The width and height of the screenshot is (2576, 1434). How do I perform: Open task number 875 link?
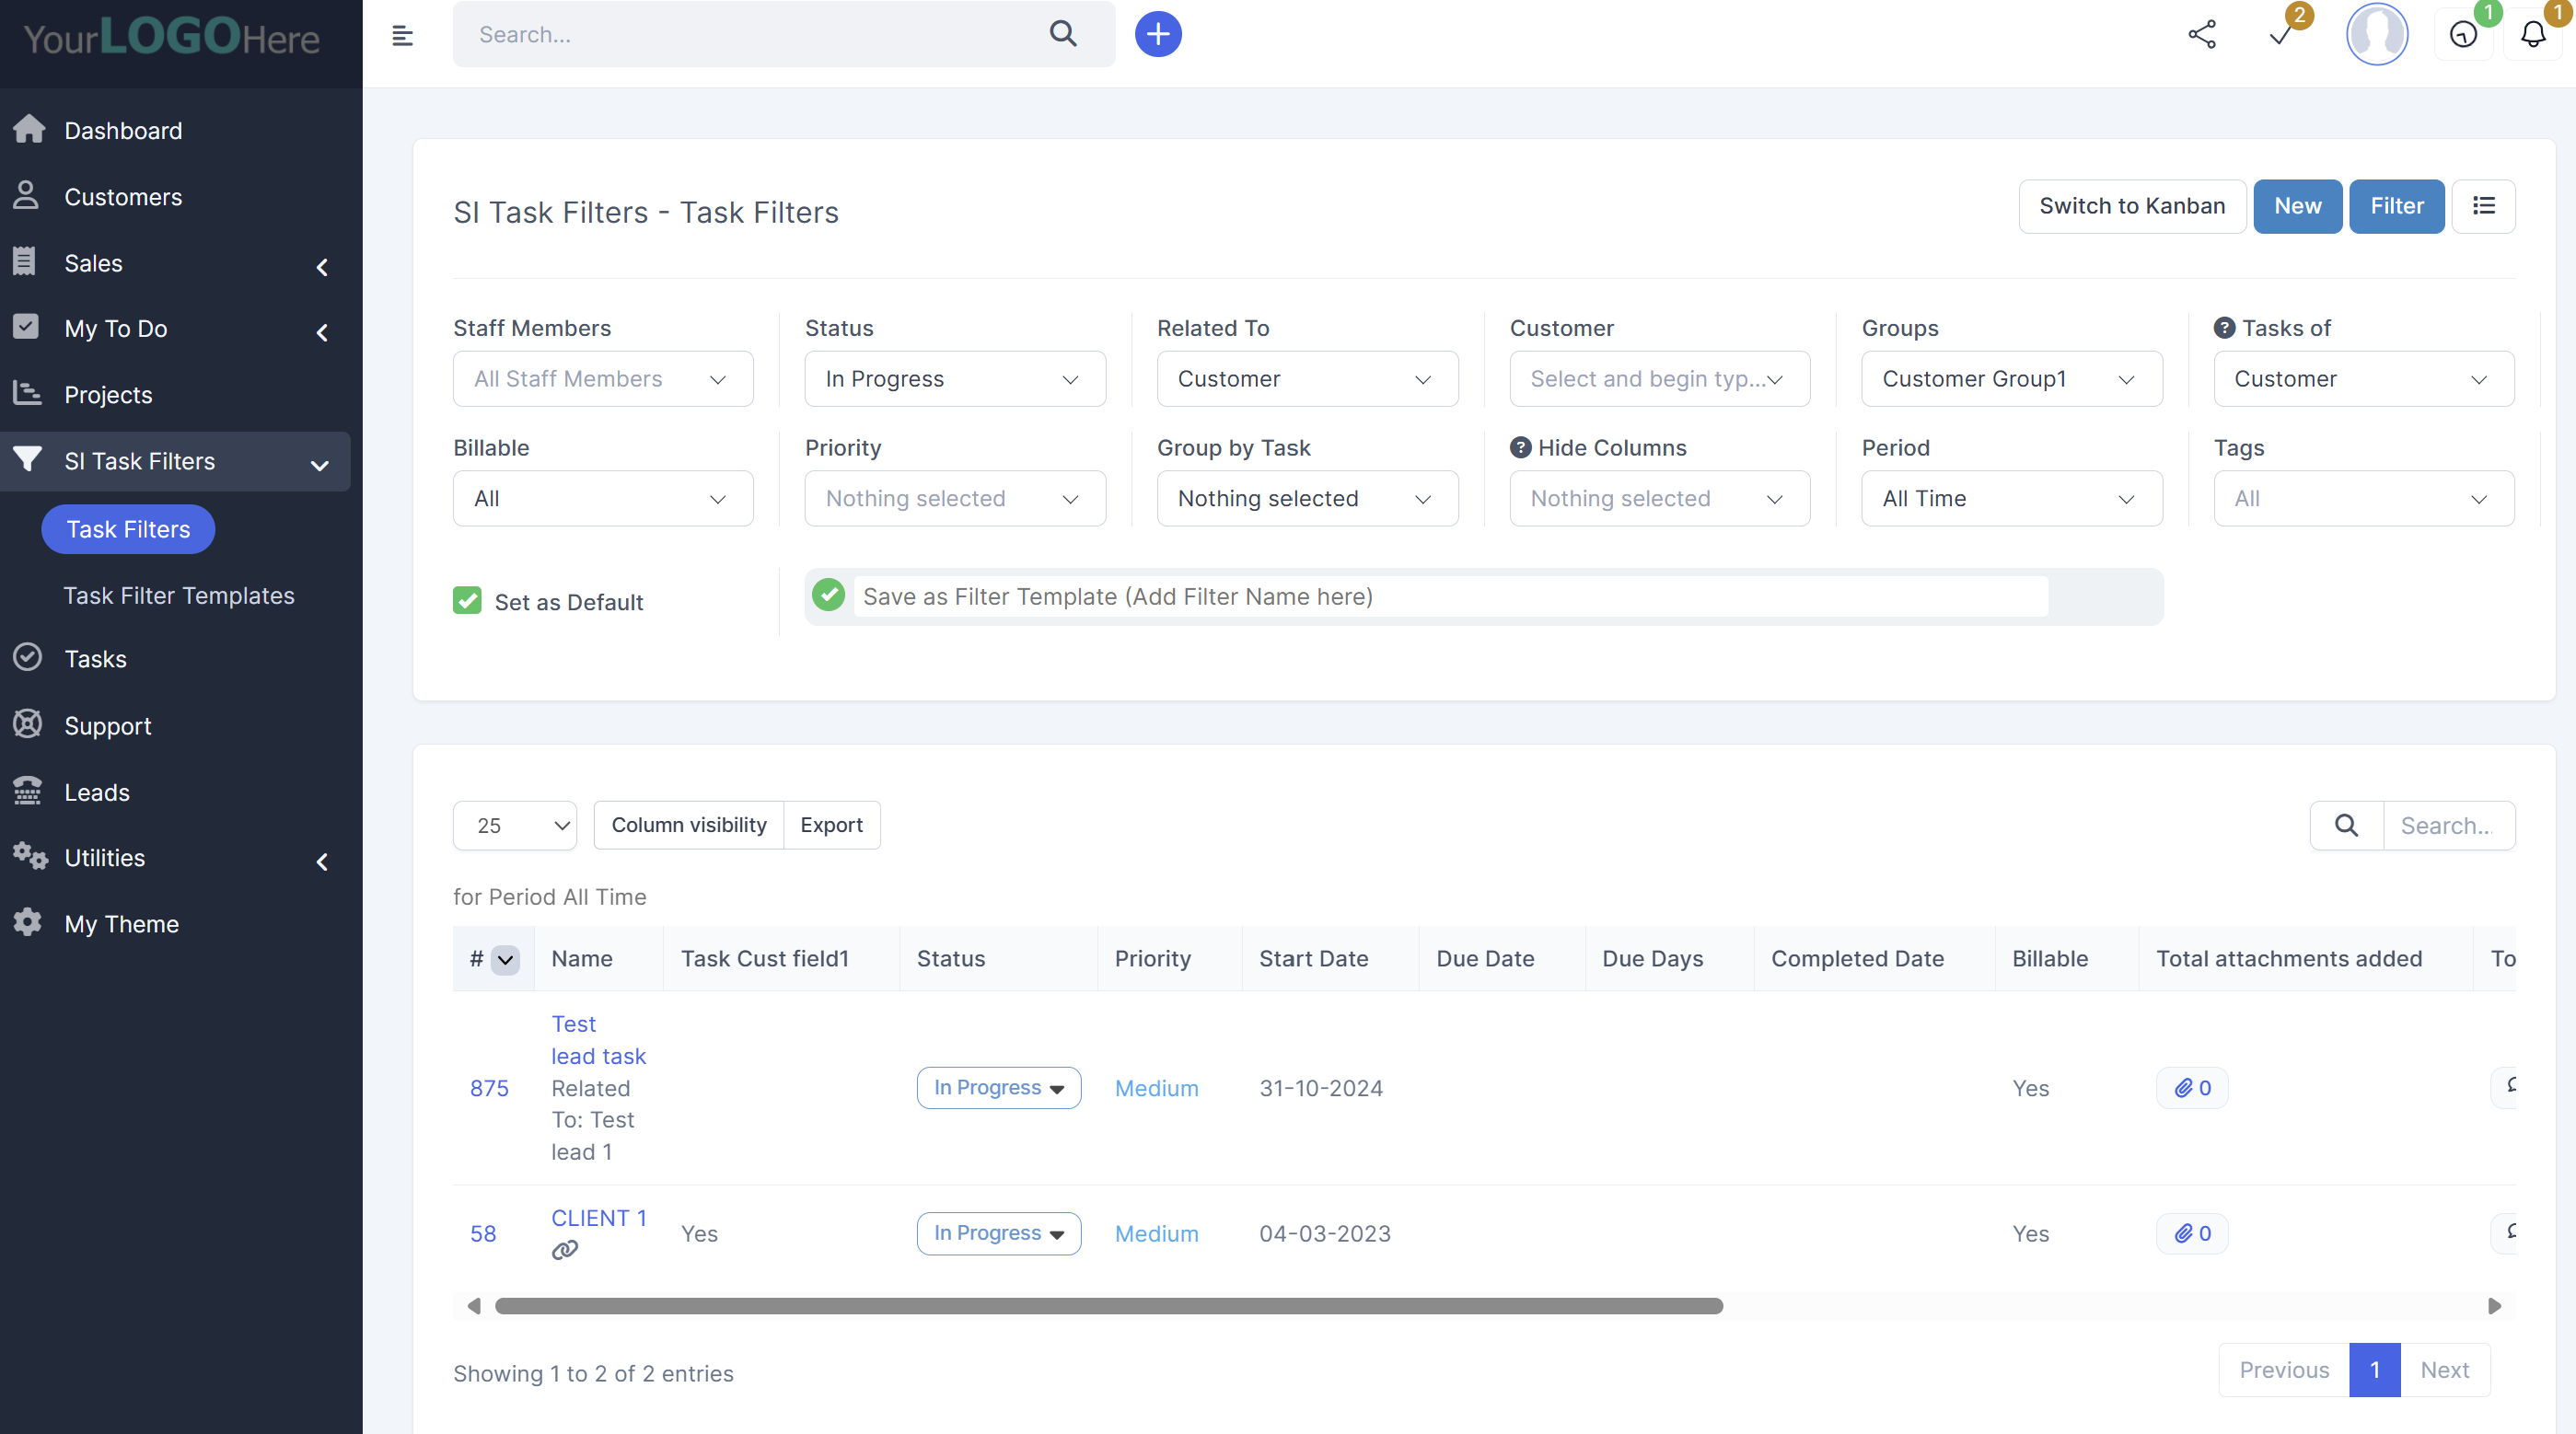click(x=489, y=1088)
